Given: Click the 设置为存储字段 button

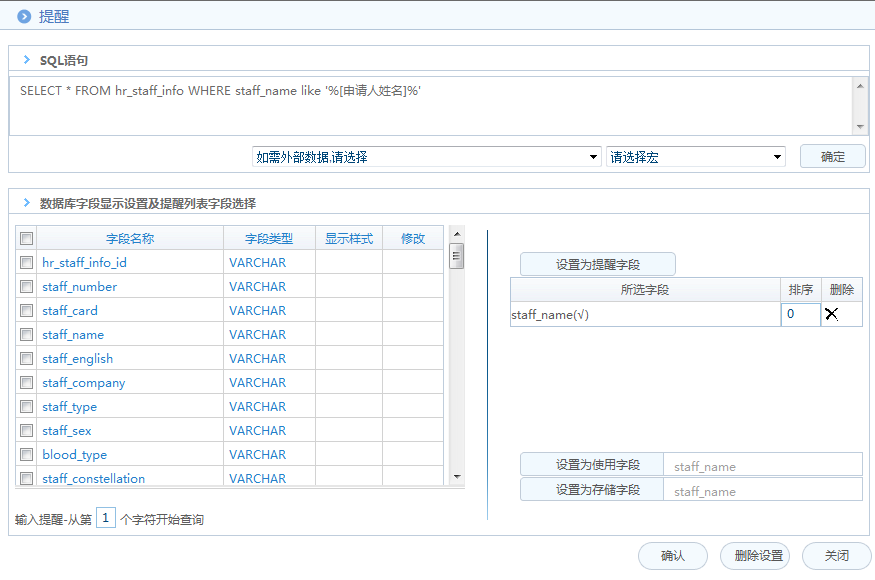Looking at the screenshot, I should pos(590,490).
